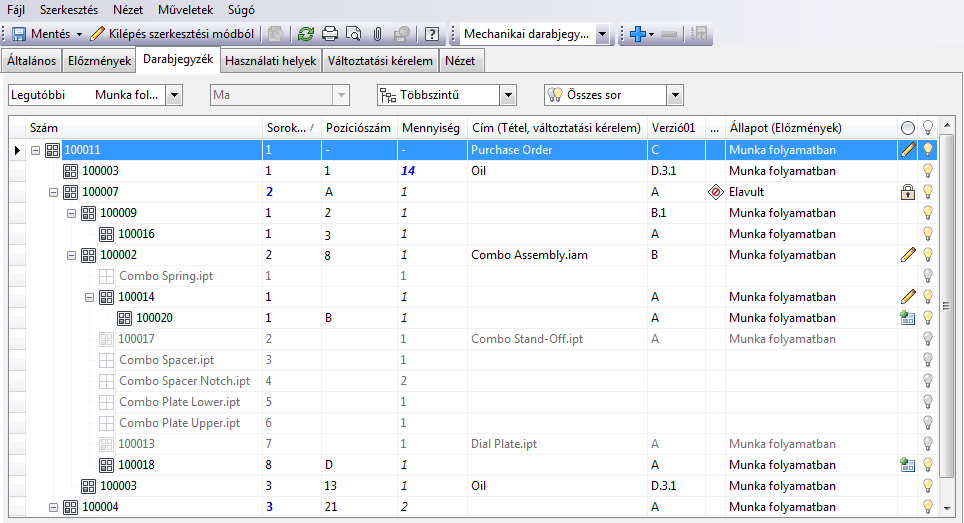Toggle lightbulb for 100020 row
This screenshot has height=523, width=964.
click(x=928, y=318)
